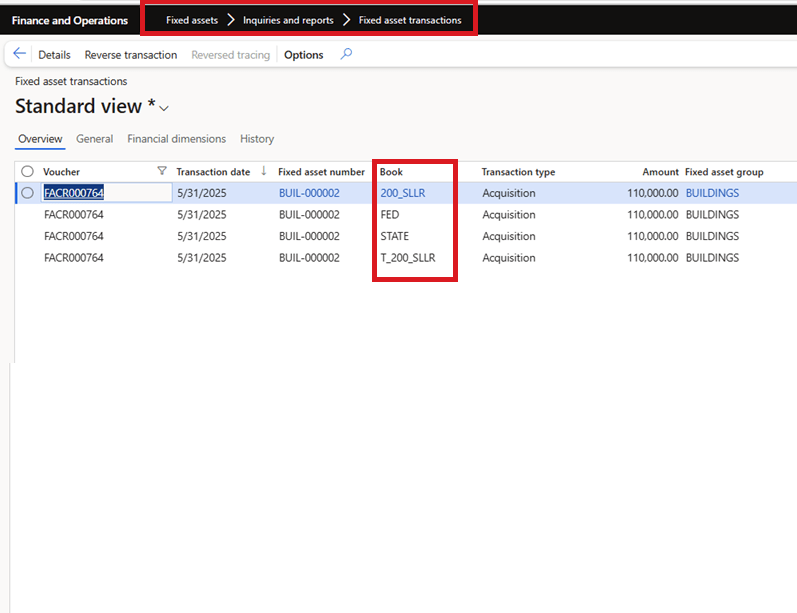Click the search magnifier icon in toolbar
797x613 pixels.
pos(346,54)
